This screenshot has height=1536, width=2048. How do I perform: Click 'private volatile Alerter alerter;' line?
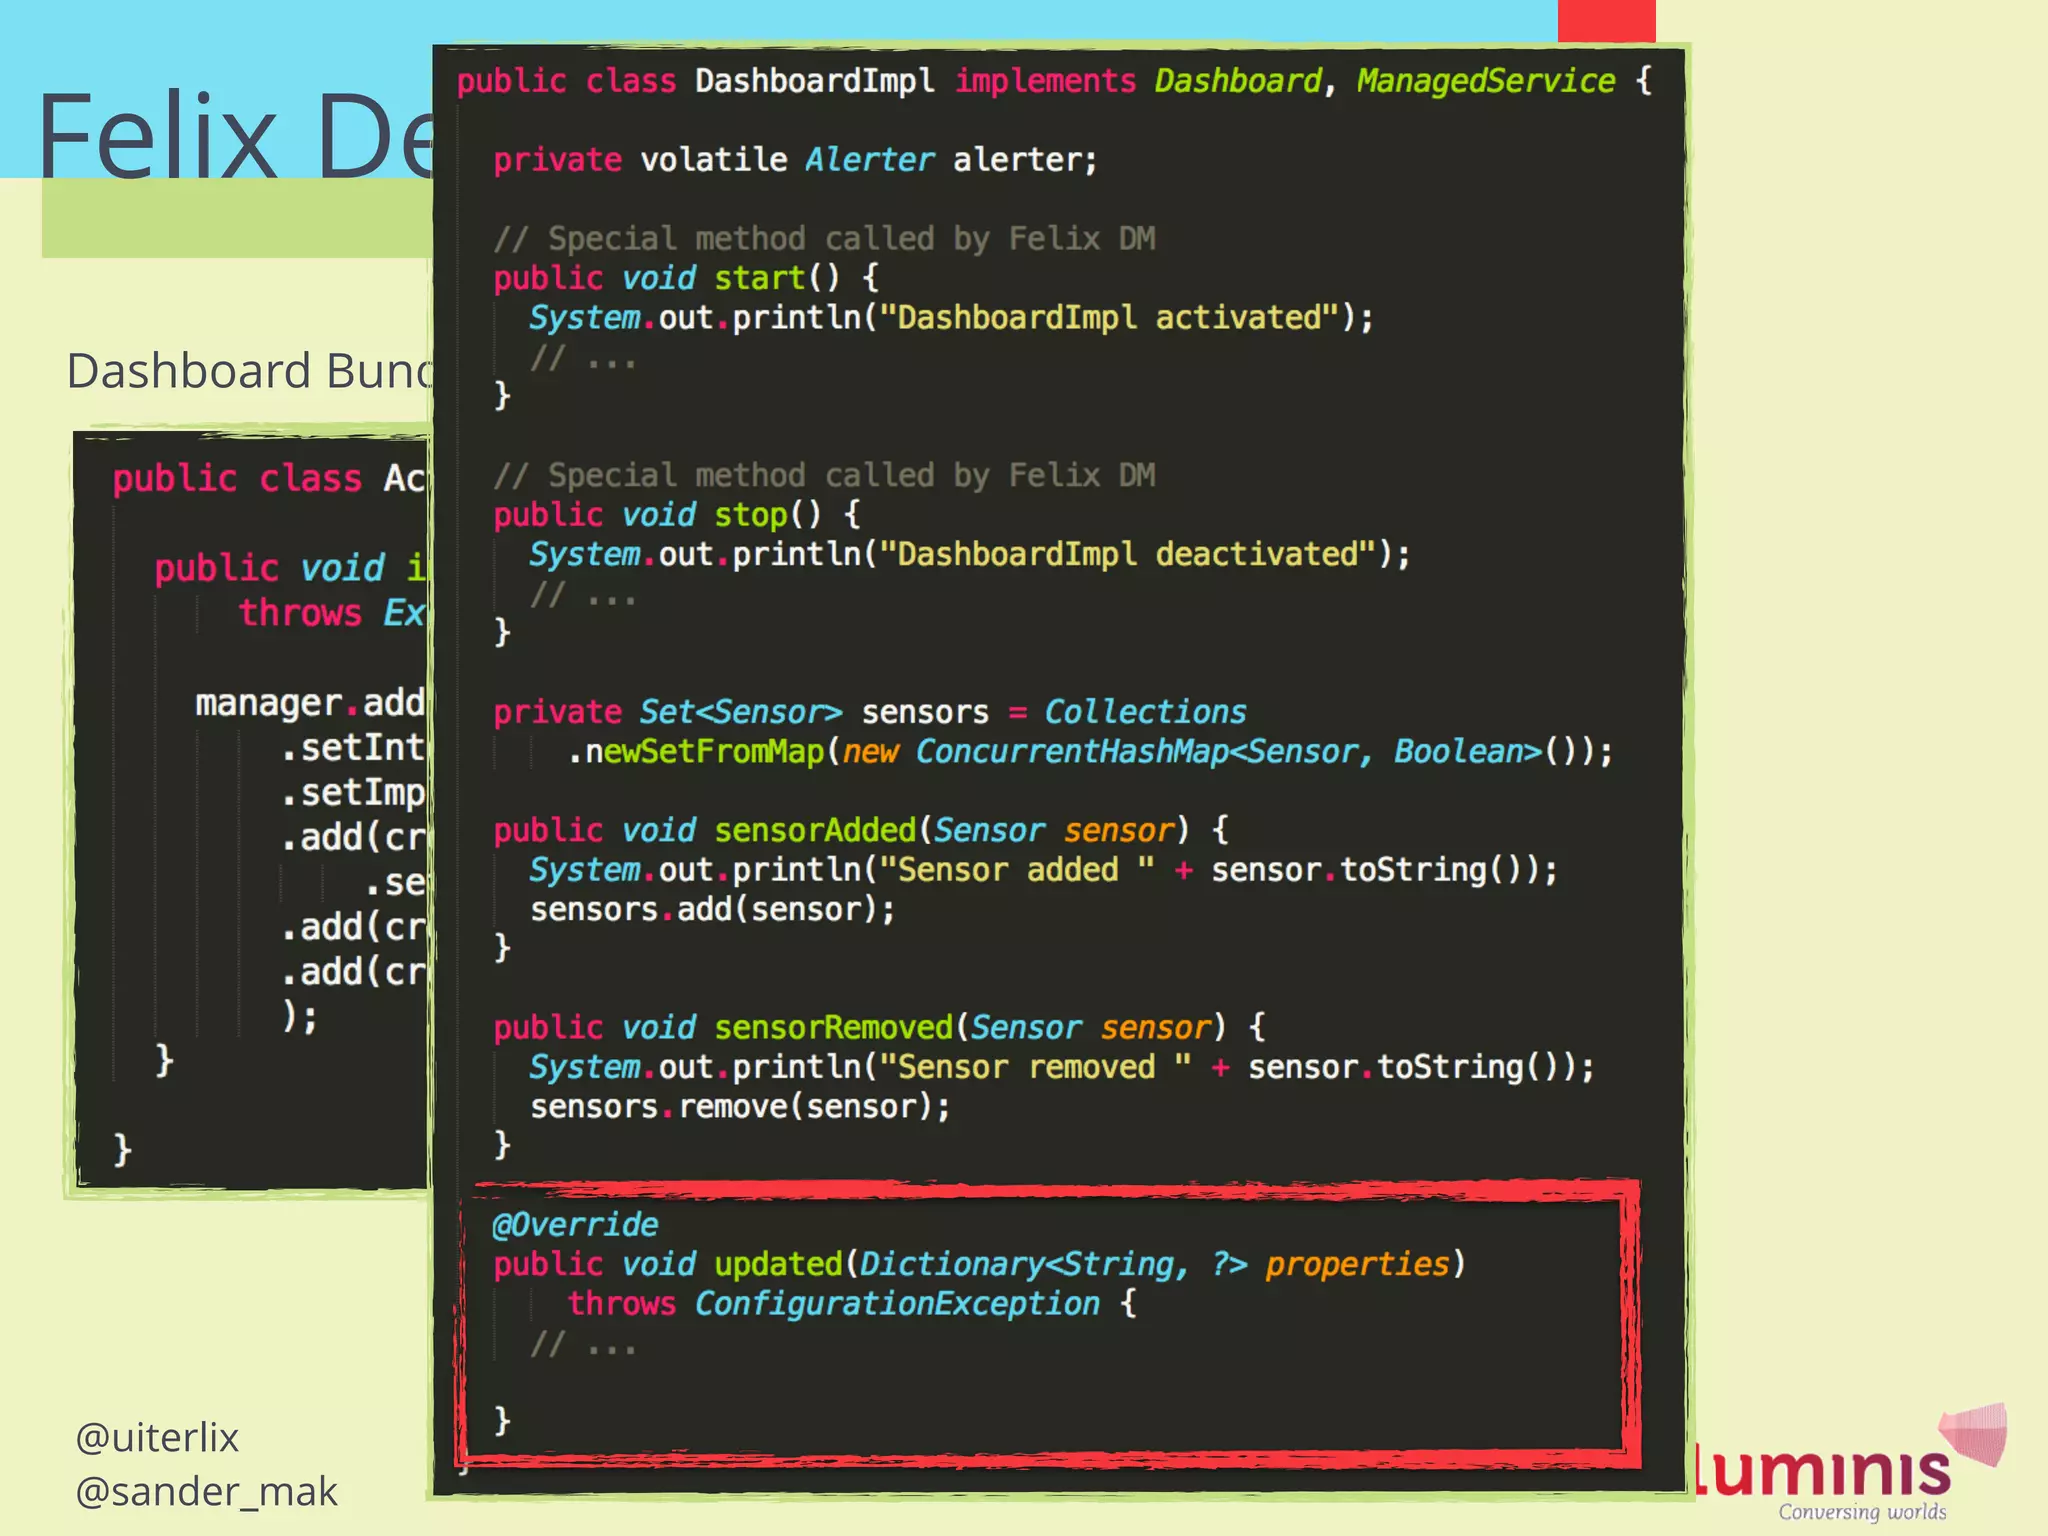795,160
